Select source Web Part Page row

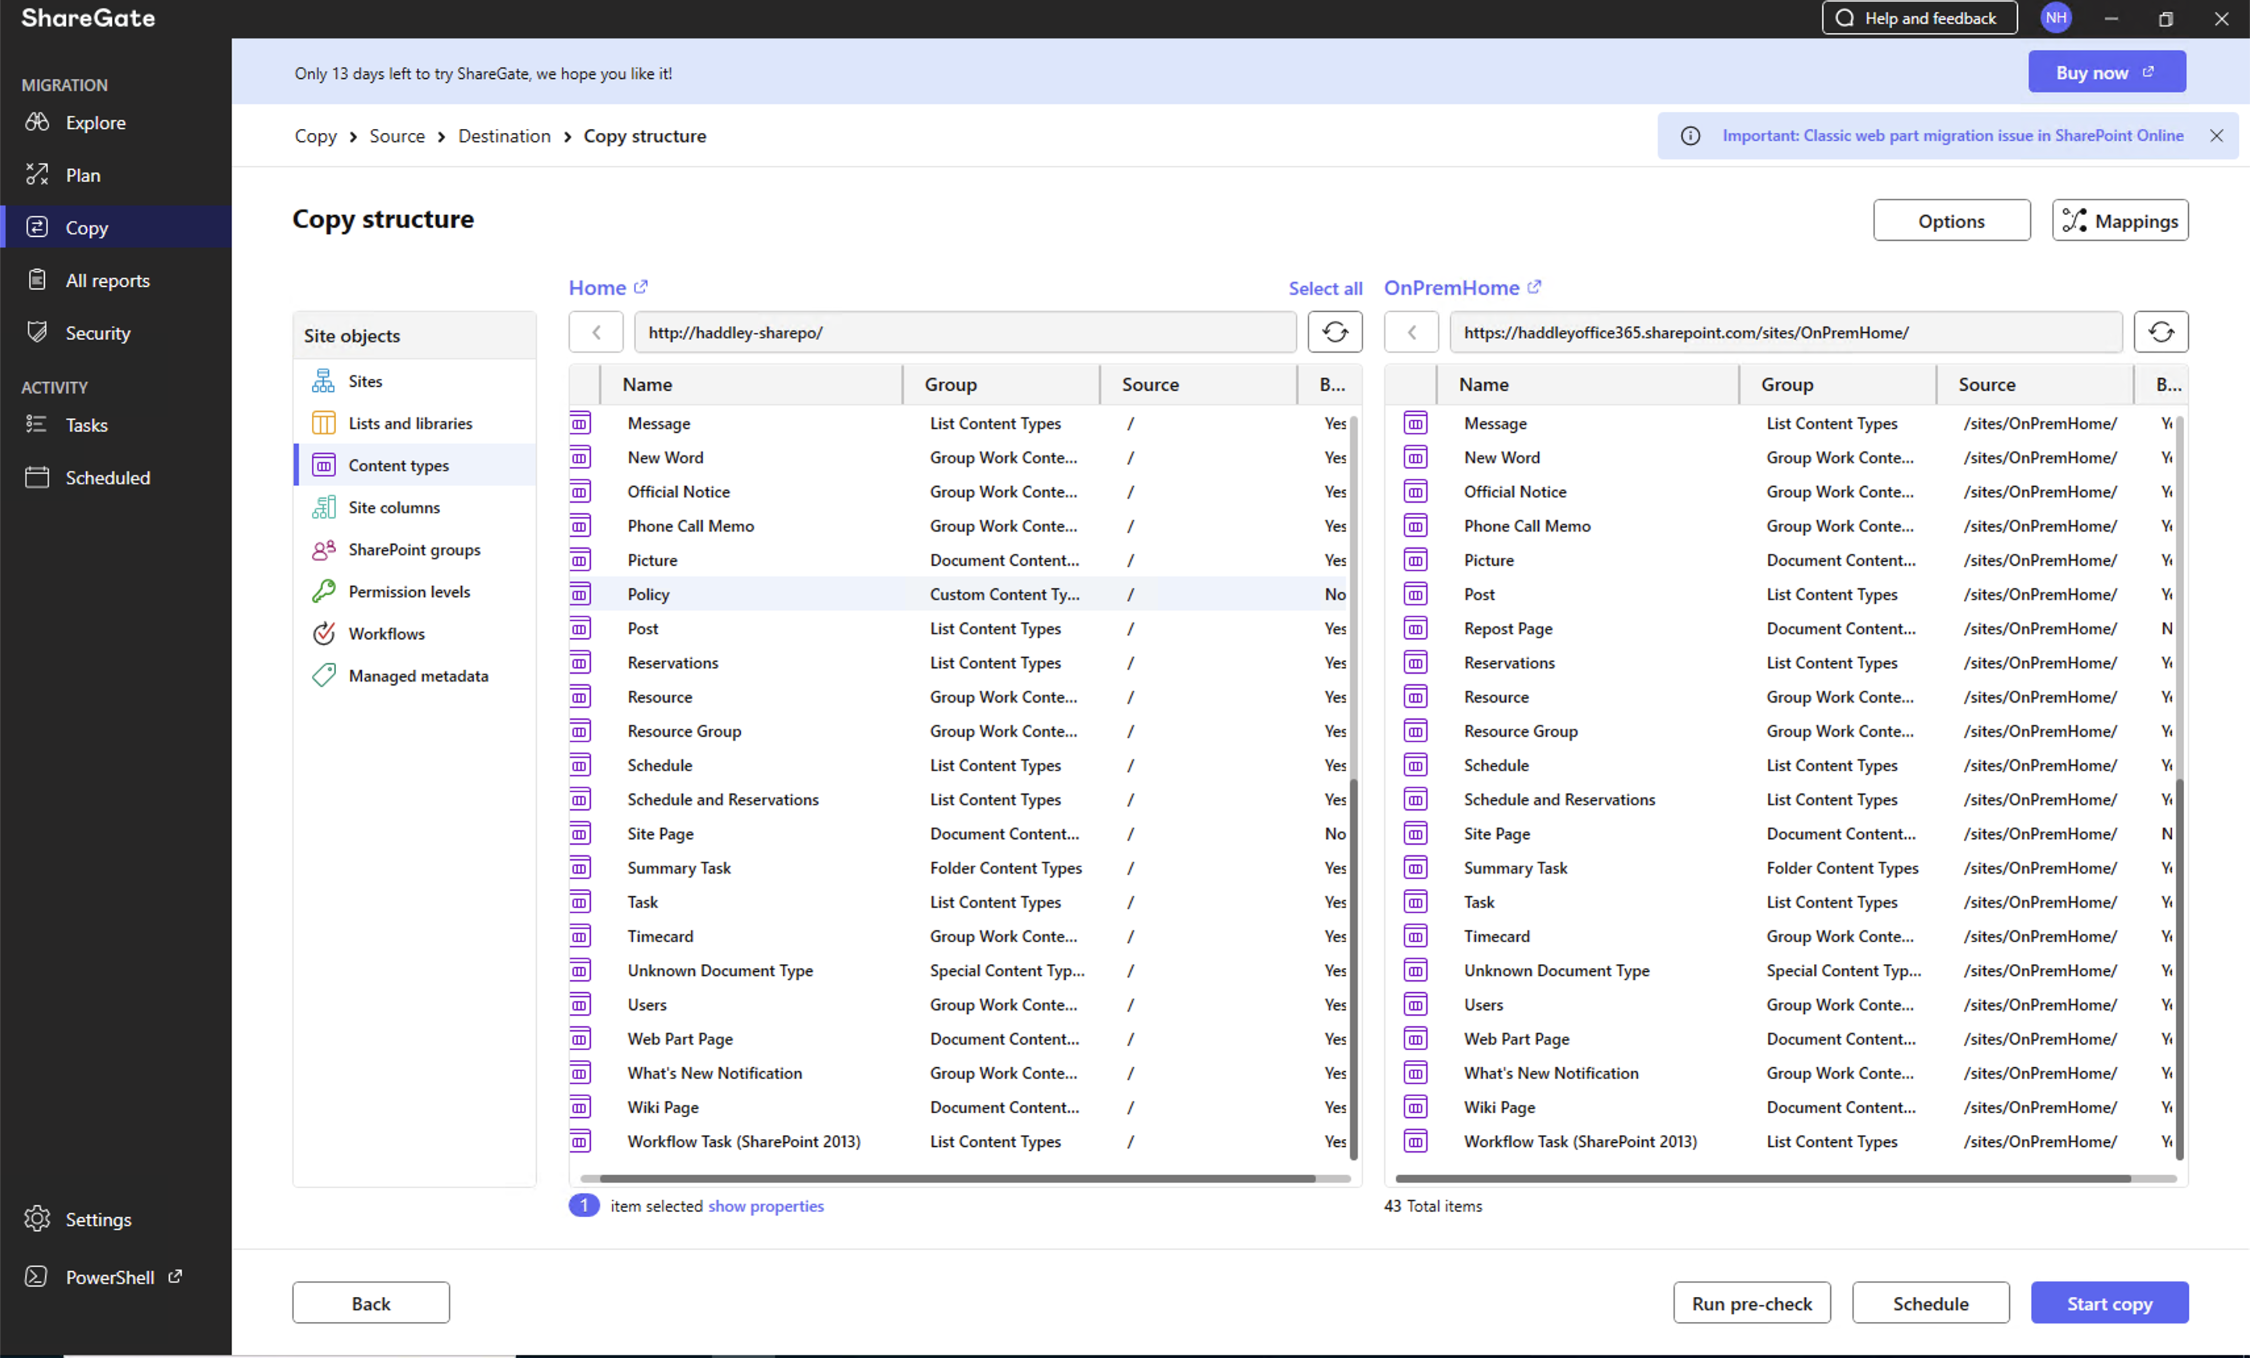click(x=960, y=1039)
